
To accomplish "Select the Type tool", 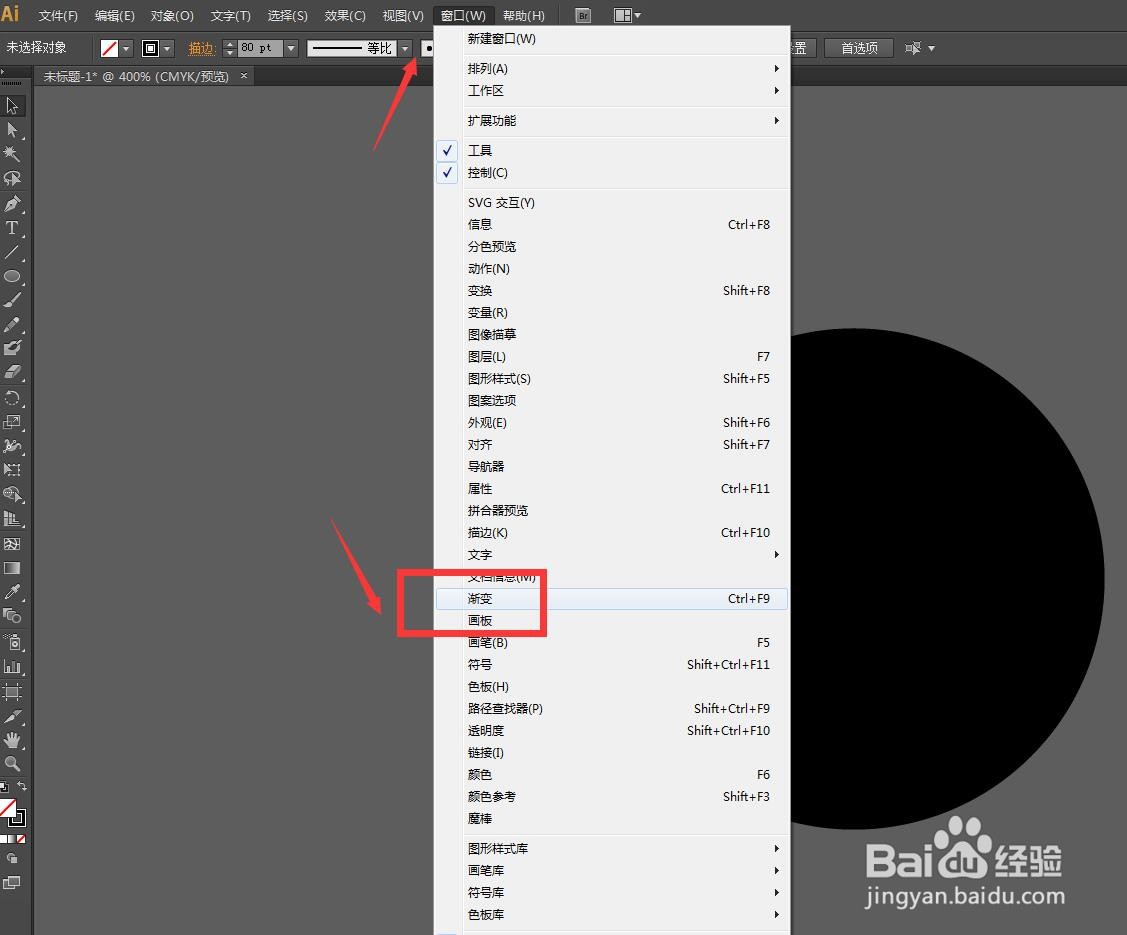I will (13, 228).
